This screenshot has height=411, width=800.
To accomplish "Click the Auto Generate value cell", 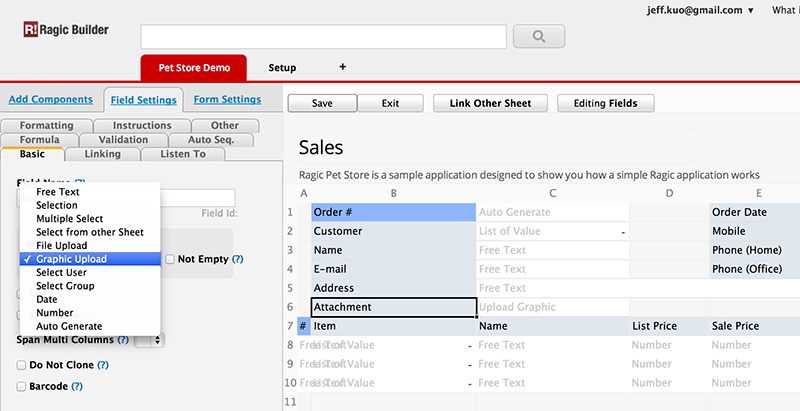I will 553,212.
